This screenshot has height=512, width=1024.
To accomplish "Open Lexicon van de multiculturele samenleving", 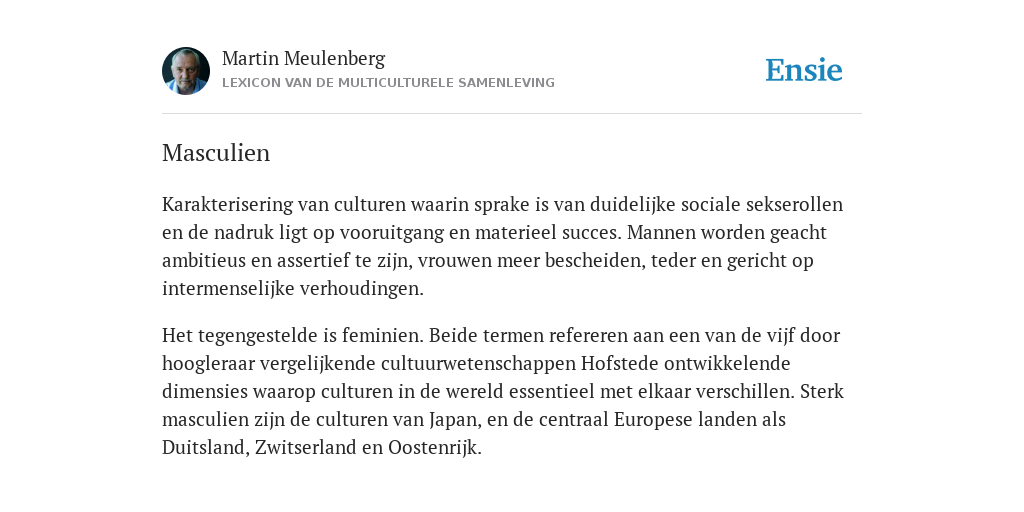I will tap(388, 83).
